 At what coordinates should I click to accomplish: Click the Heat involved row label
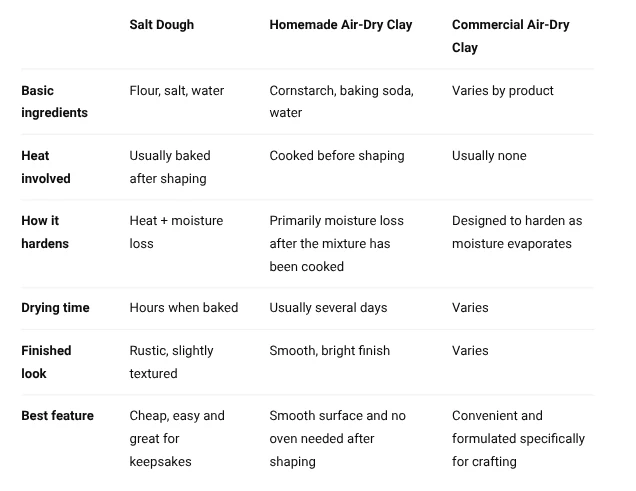(x=46, y=167)
